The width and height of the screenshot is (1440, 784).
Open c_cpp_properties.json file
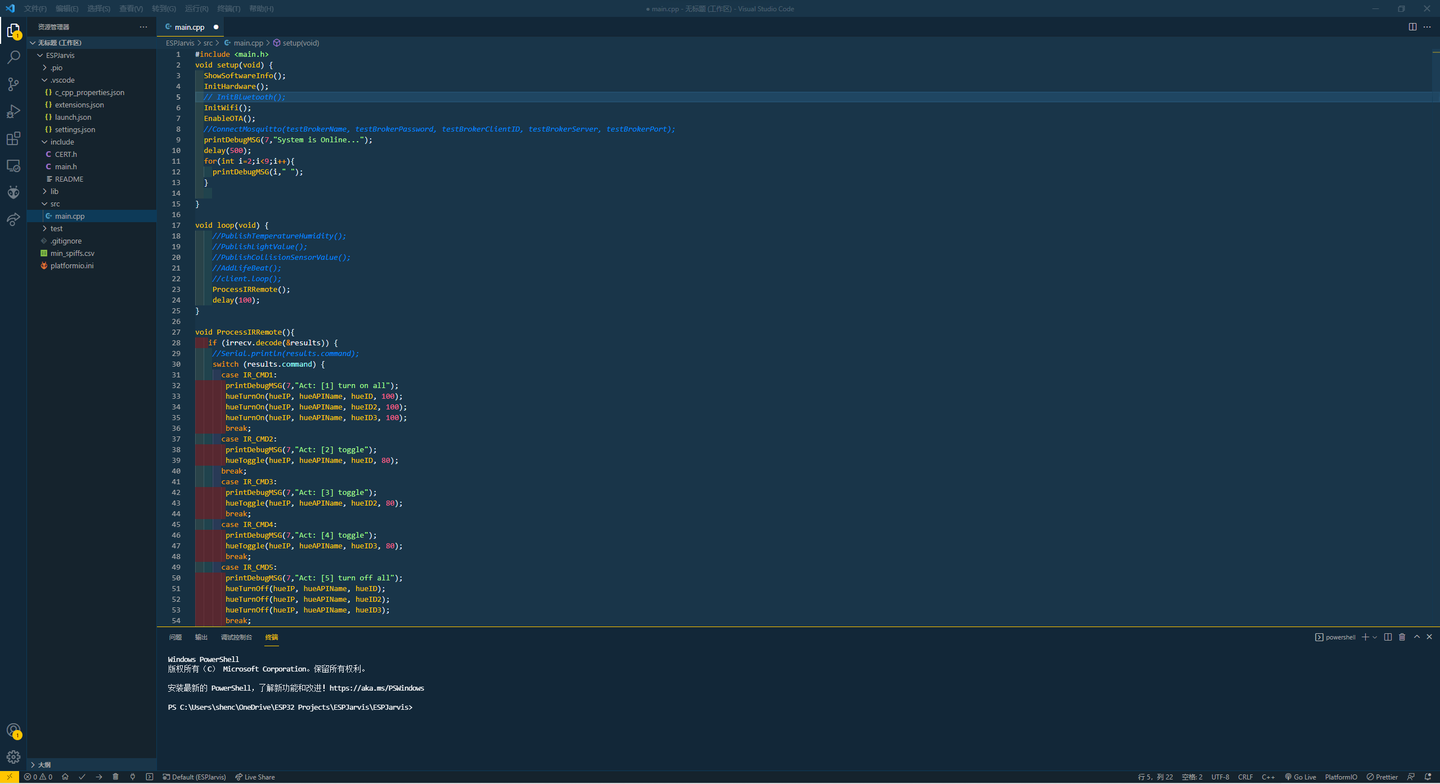pyautogui.click(x=91, y=92)
